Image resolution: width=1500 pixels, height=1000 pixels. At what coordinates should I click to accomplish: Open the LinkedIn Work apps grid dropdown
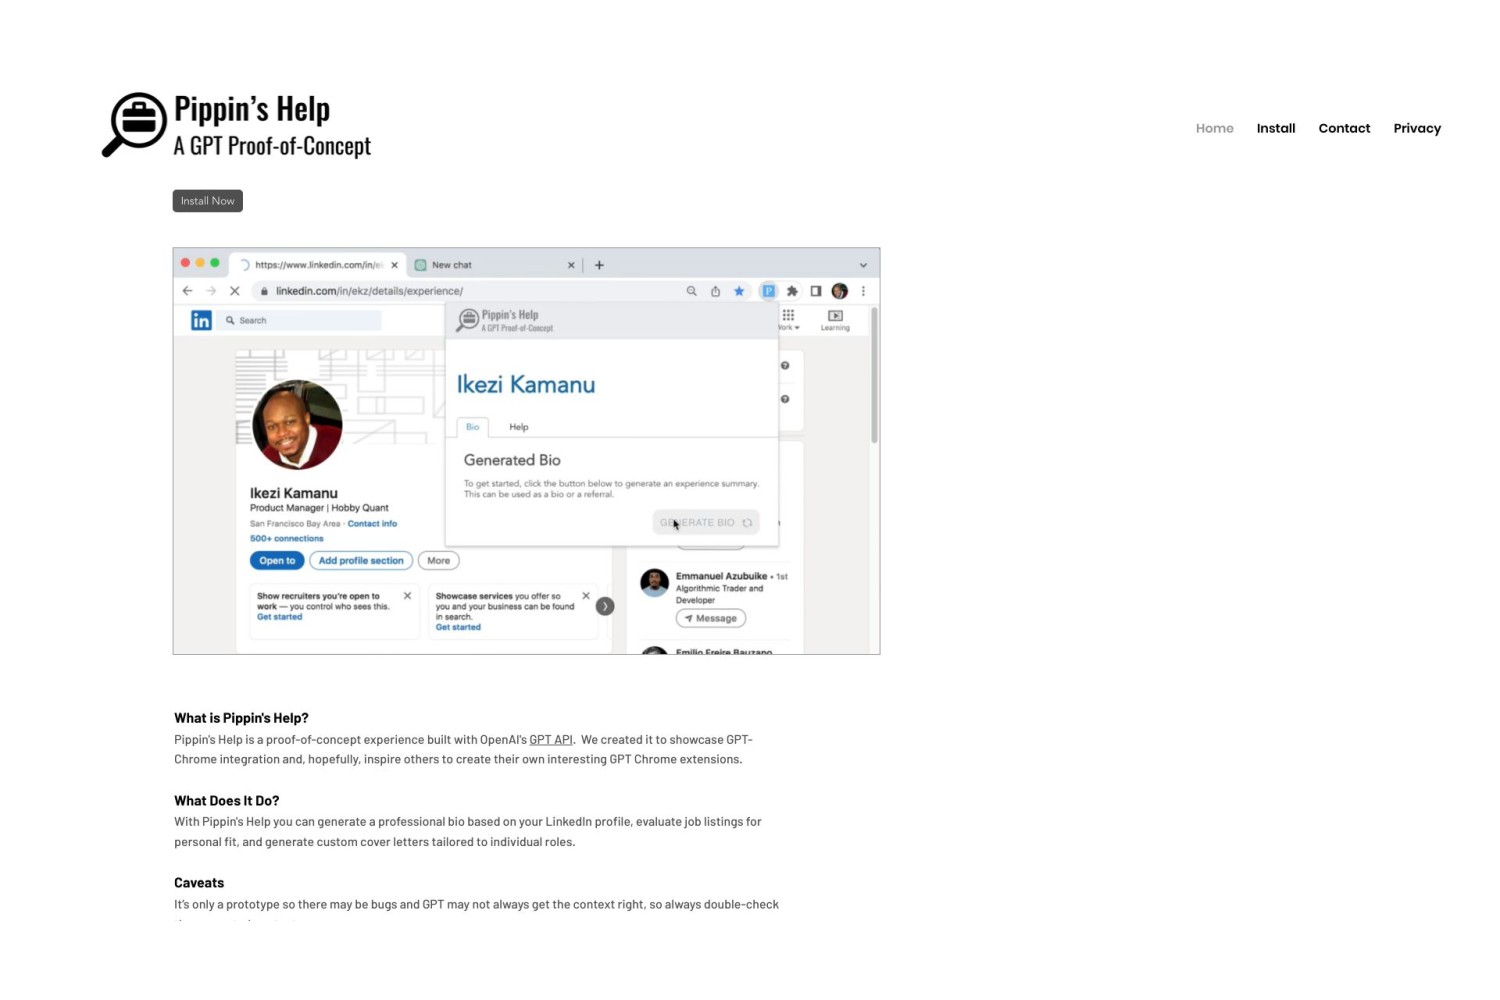tap(788, 319)
